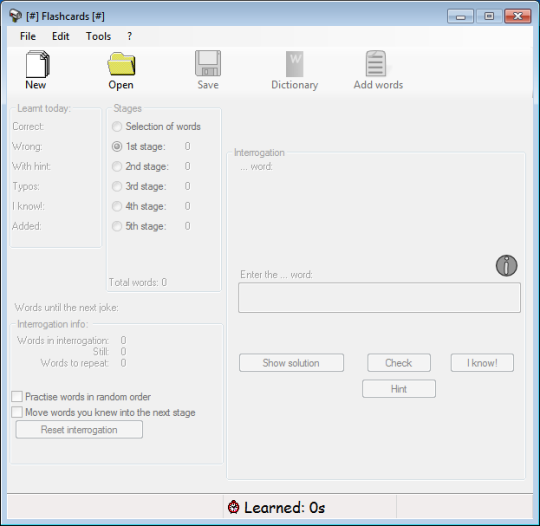Click the ladybug icon in status bar
The image size is (540, 526).
233,507
